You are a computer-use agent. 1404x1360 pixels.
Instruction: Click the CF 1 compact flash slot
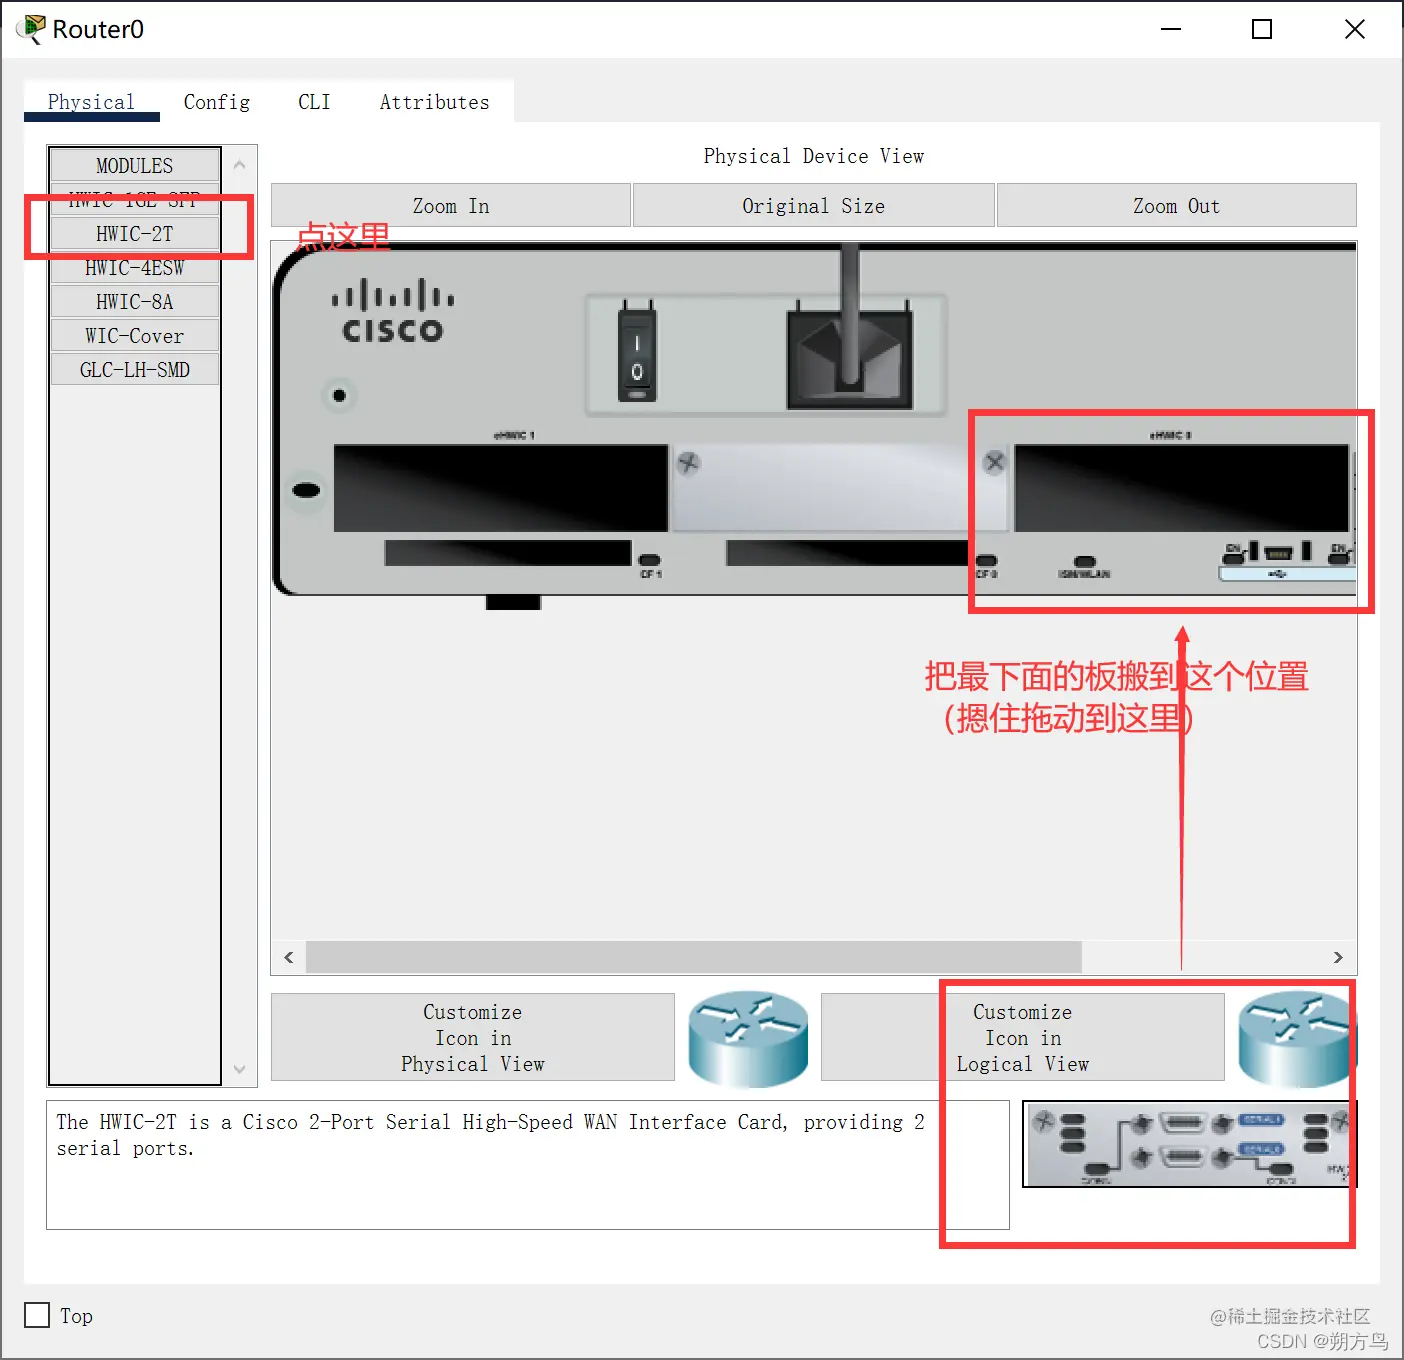tap(508, 553)
